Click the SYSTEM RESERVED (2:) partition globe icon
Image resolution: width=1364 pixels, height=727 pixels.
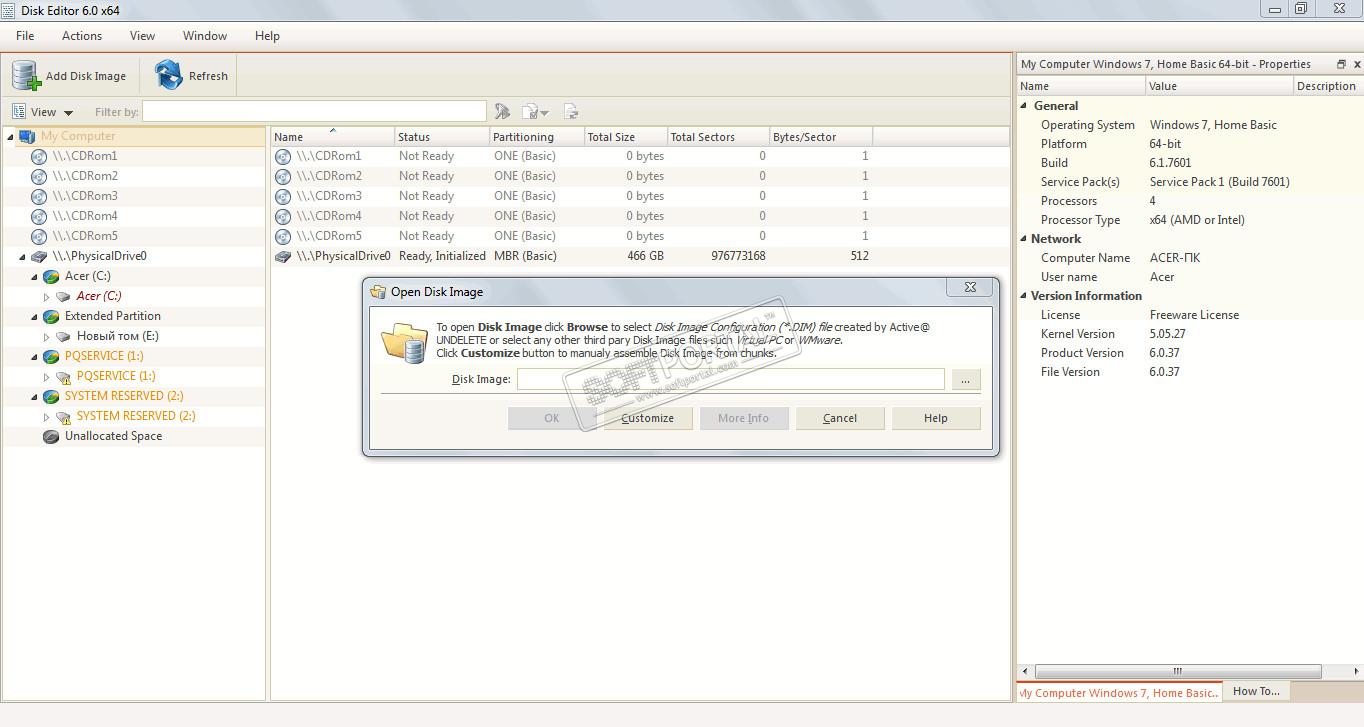(x=51, y=396)
